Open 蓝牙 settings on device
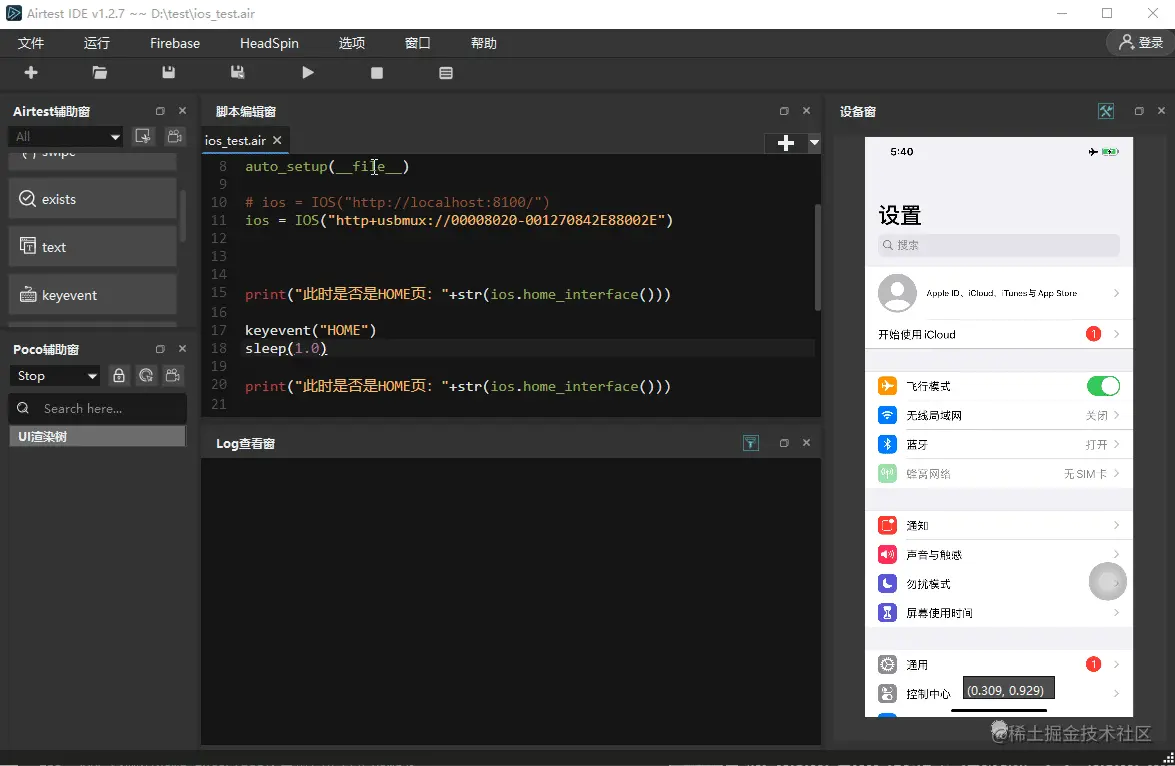1175x766 pixels. 999,444
